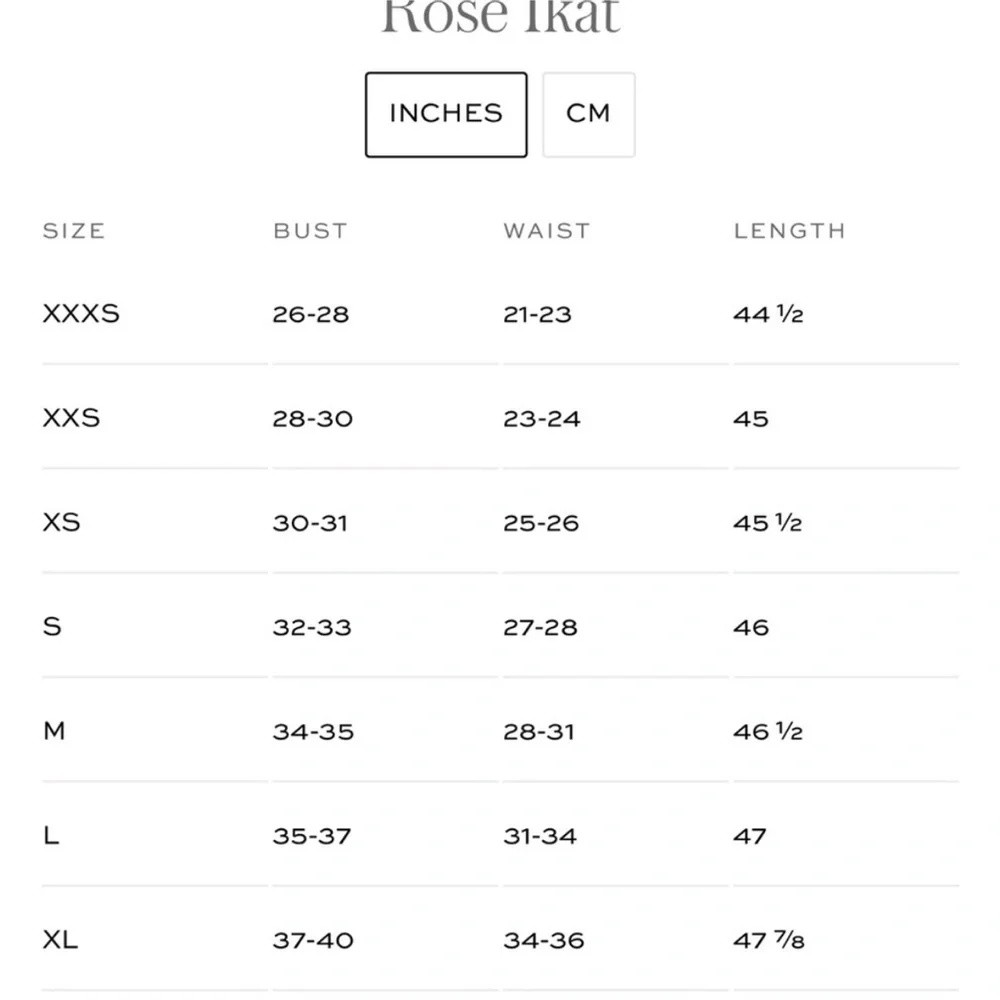Screen dimensions: 1000x1000
Task: Click bust value 26-28
Action: (x=311, y=314)
